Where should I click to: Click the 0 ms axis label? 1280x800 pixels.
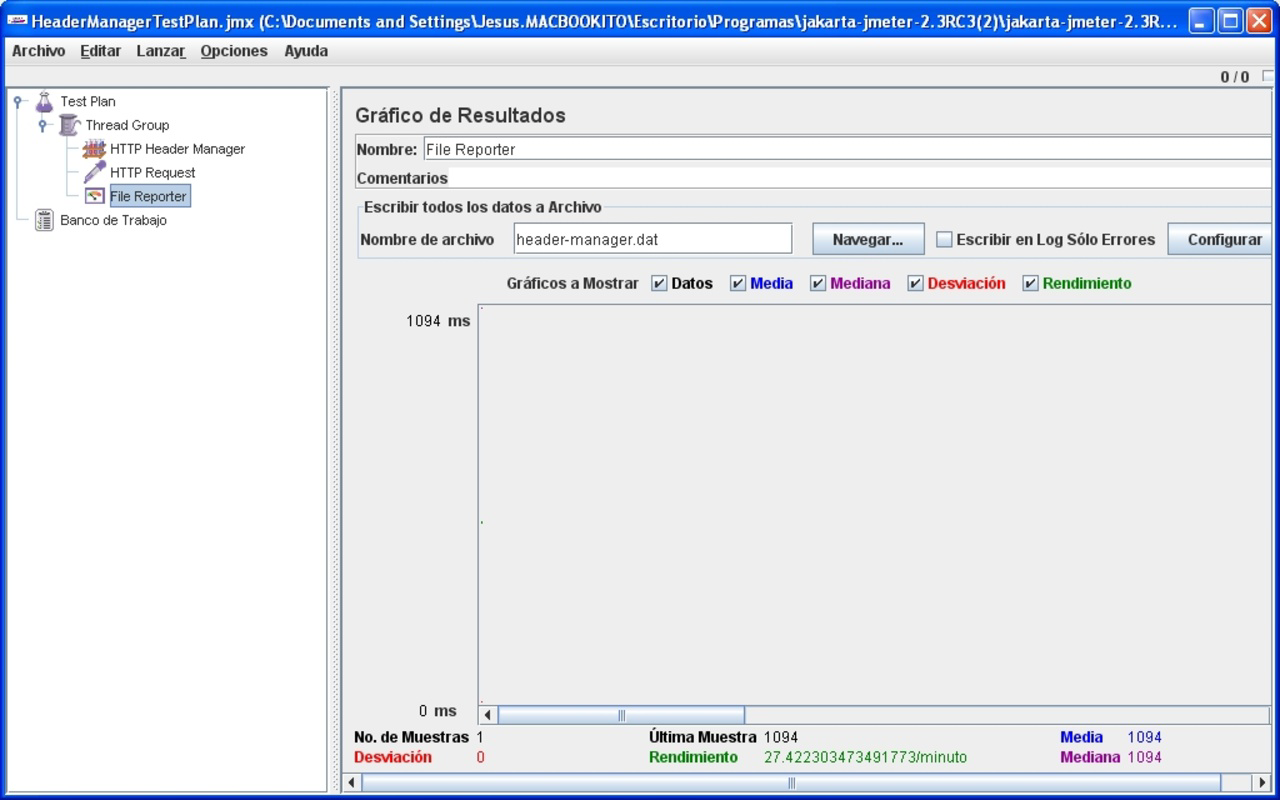(x=438, y=711)
